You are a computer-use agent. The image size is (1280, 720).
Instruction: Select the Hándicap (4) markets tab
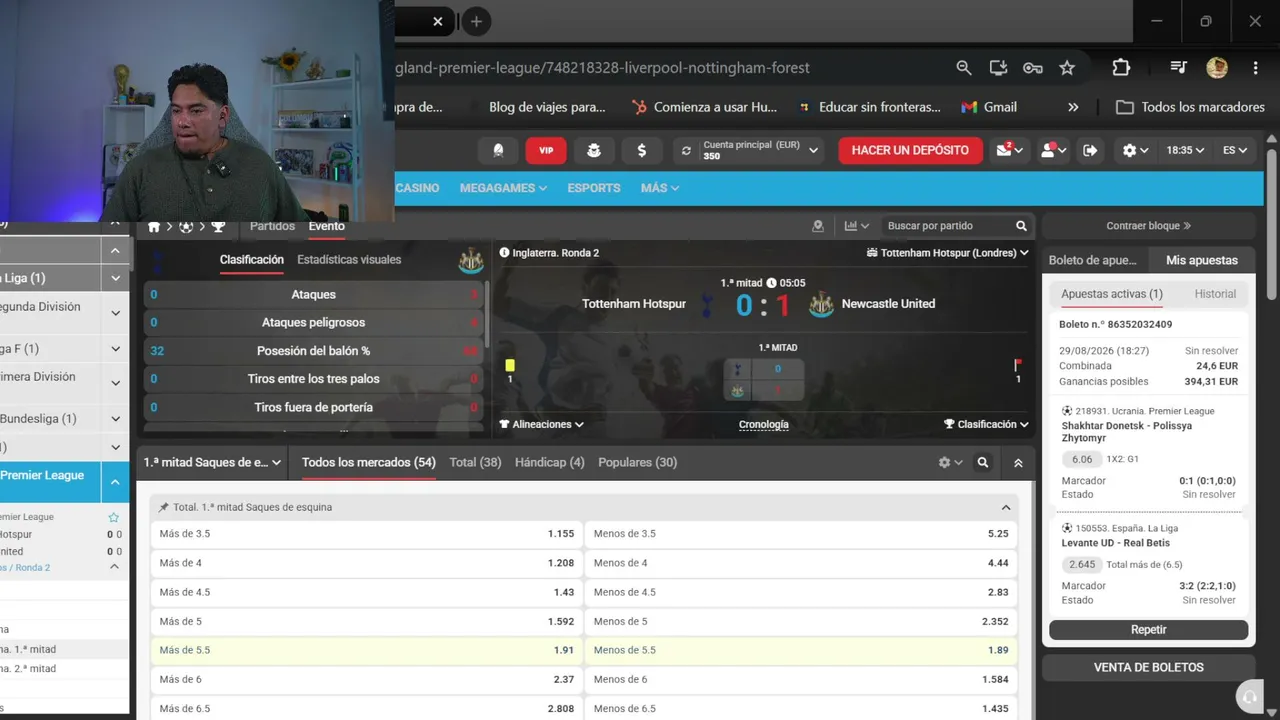(x=549, y=463)
